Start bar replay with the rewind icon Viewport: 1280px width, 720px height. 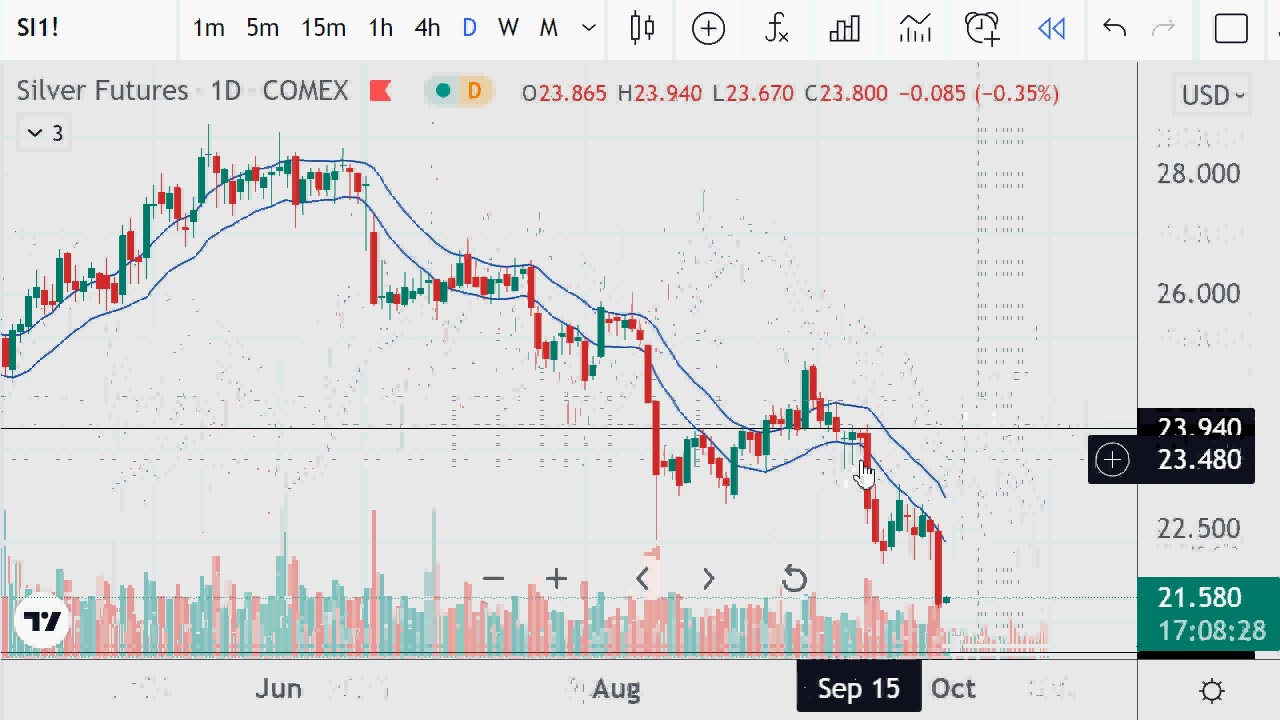[1051, 28]
